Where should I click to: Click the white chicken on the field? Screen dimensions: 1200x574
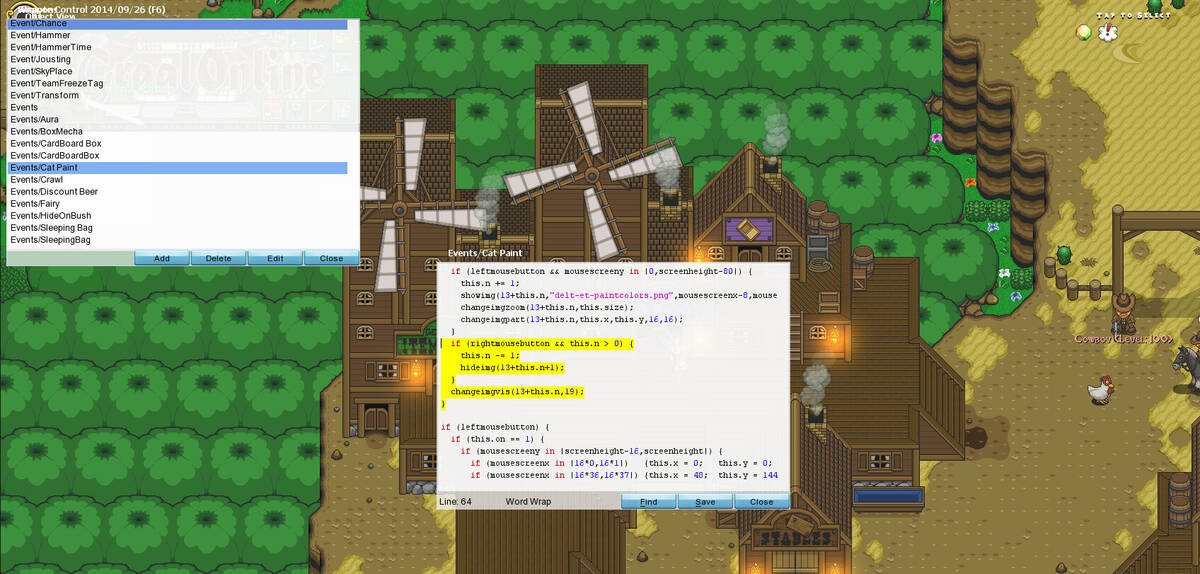[x=1100, y=389]
